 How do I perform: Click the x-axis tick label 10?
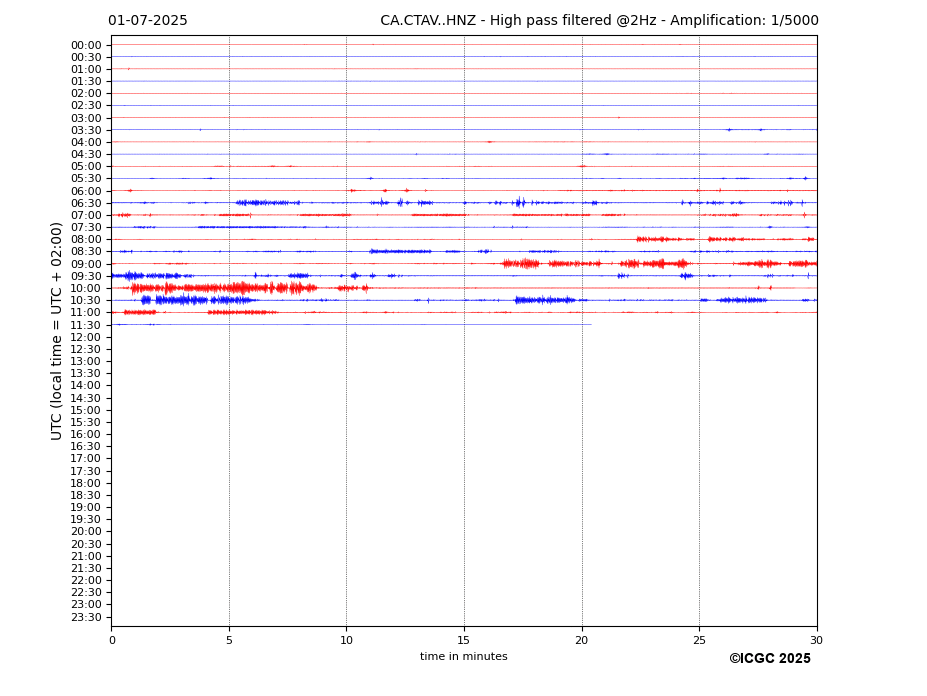[346, 640]
